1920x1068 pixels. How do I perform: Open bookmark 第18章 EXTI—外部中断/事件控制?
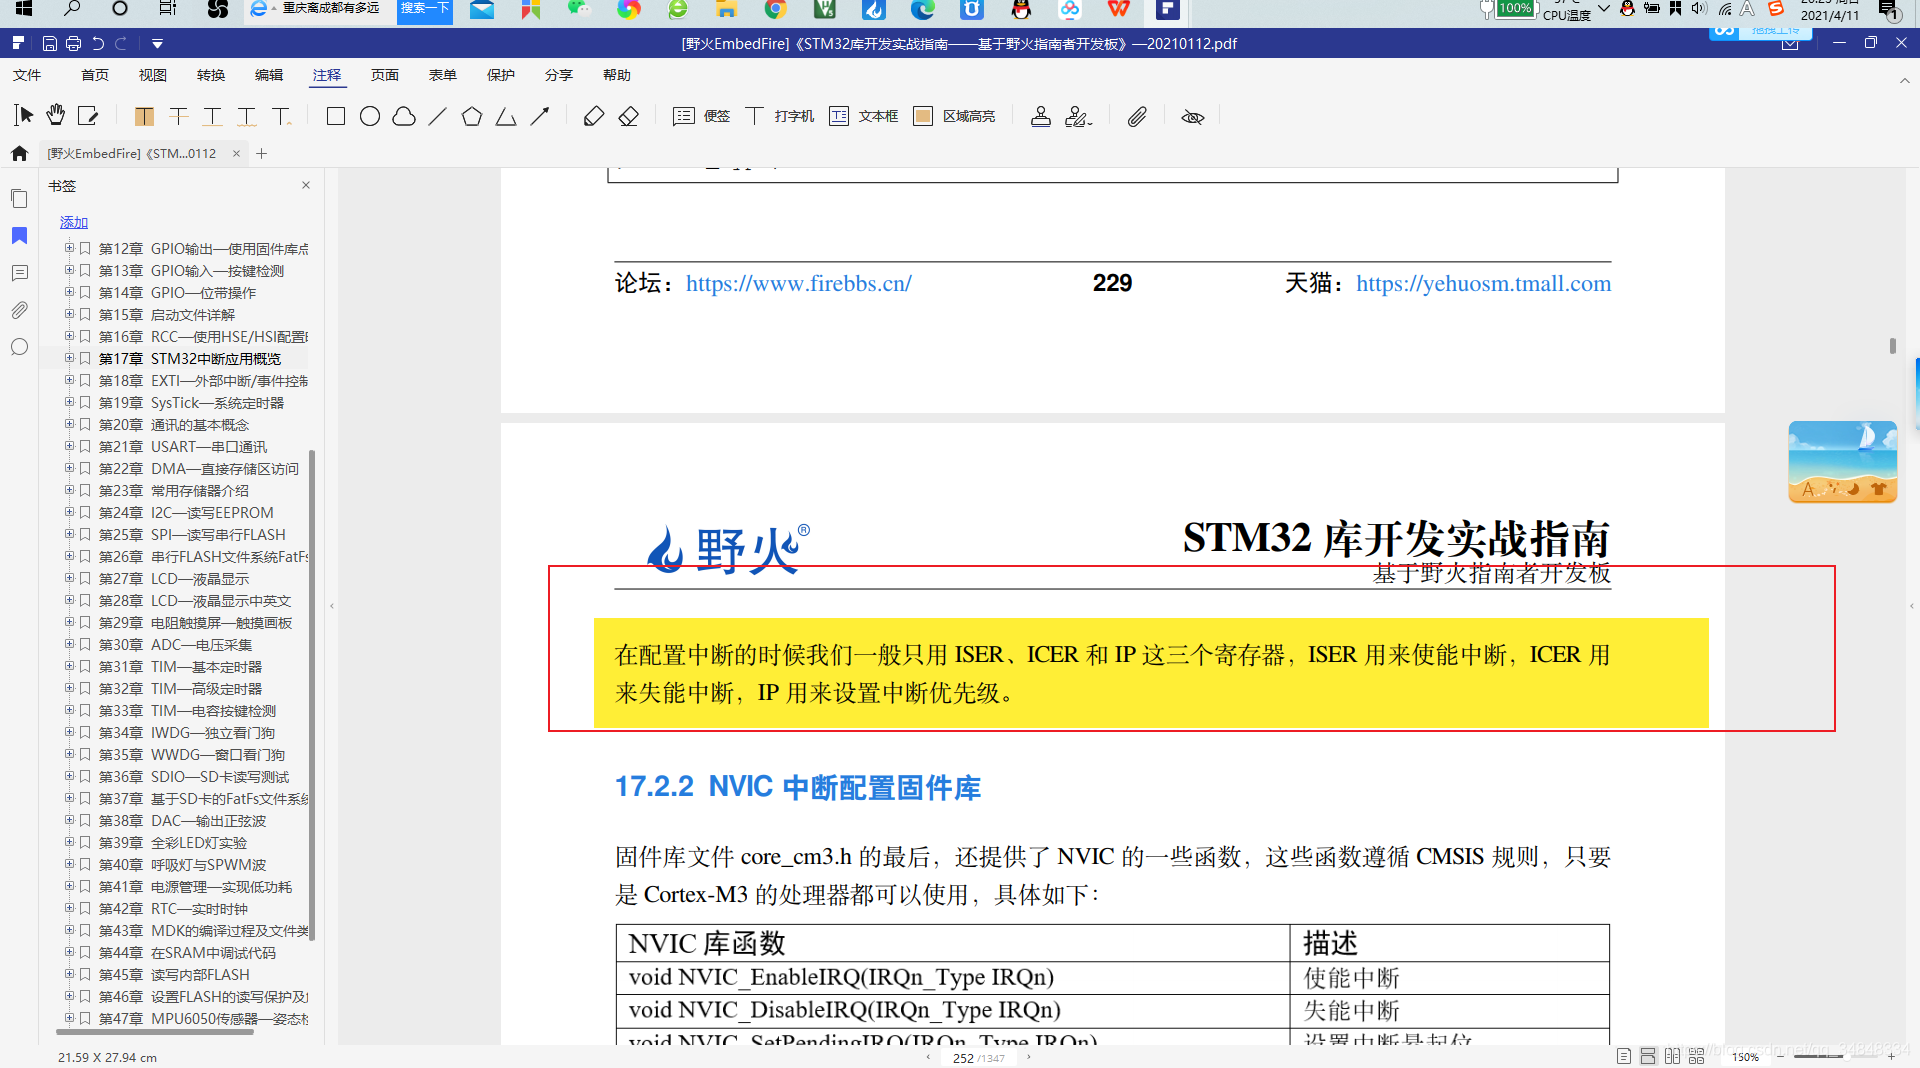pyautogui.click(x=203, y=381)
